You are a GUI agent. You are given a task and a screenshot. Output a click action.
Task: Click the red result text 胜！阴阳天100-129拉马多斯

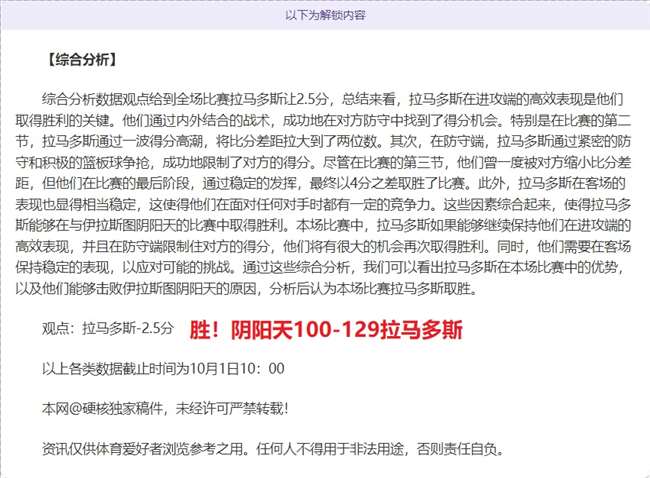[x=326, y=330]
